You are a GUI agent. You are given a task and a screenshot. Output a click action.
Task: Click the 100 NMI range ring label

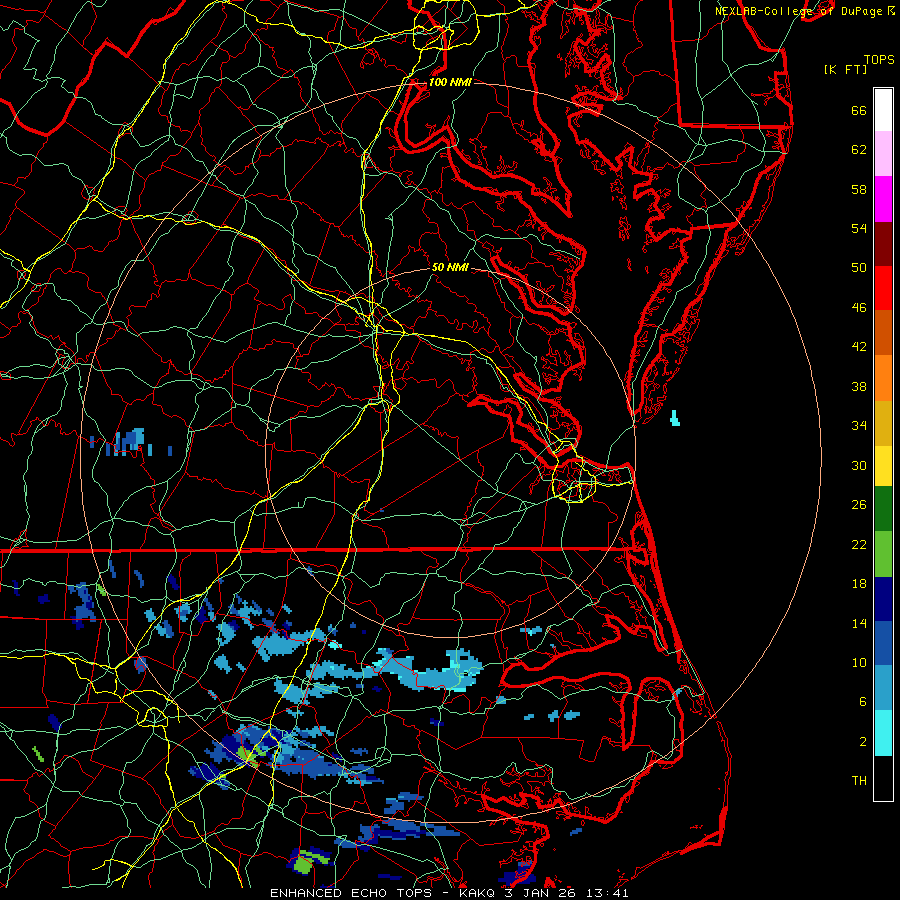click(x=450, y=82)
